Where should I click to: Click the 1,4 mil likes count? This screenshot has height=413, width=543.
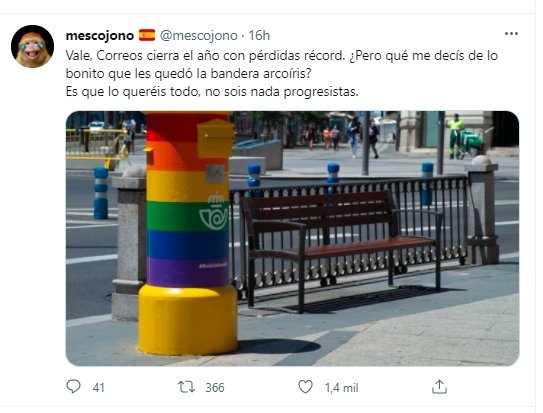point(341,388)
